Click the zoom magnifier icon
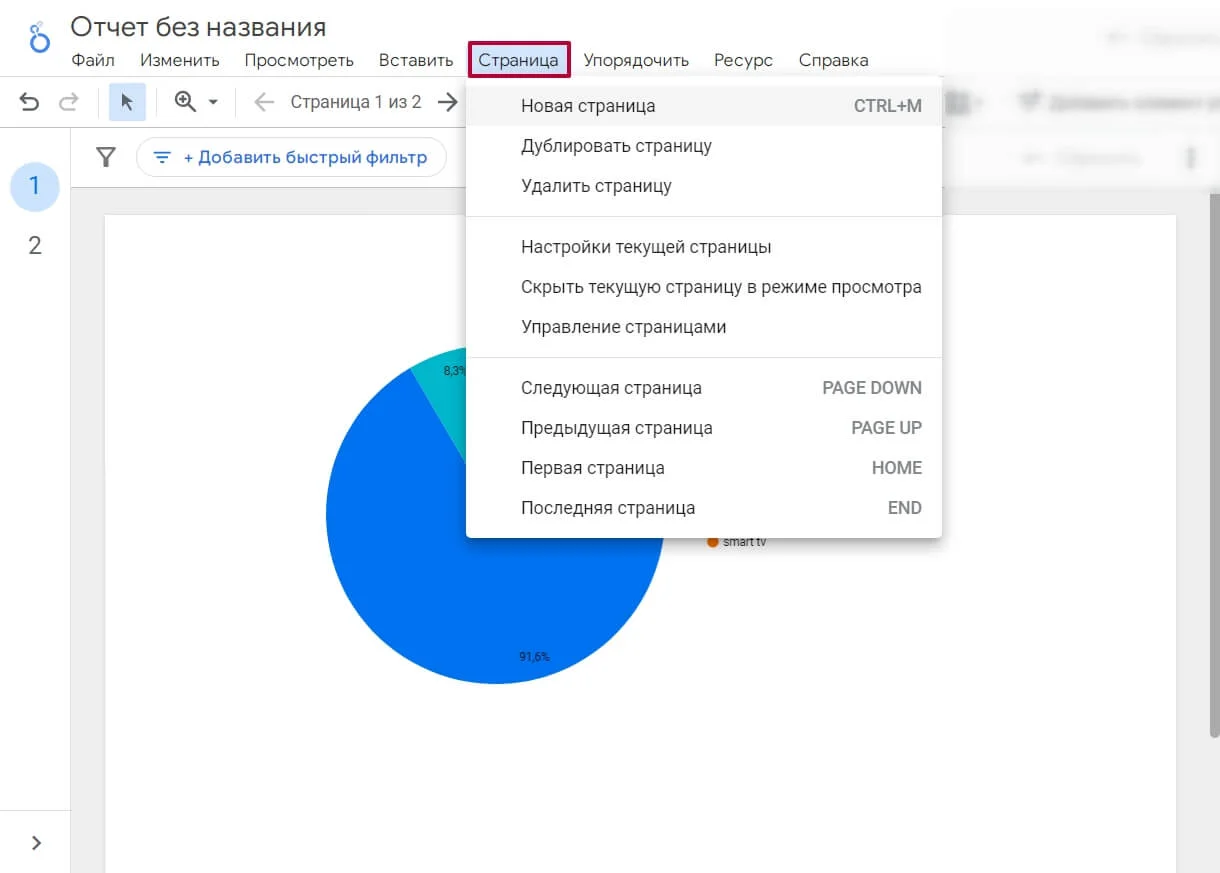The width and height of the screenshot is (1220, 873). 185,102
